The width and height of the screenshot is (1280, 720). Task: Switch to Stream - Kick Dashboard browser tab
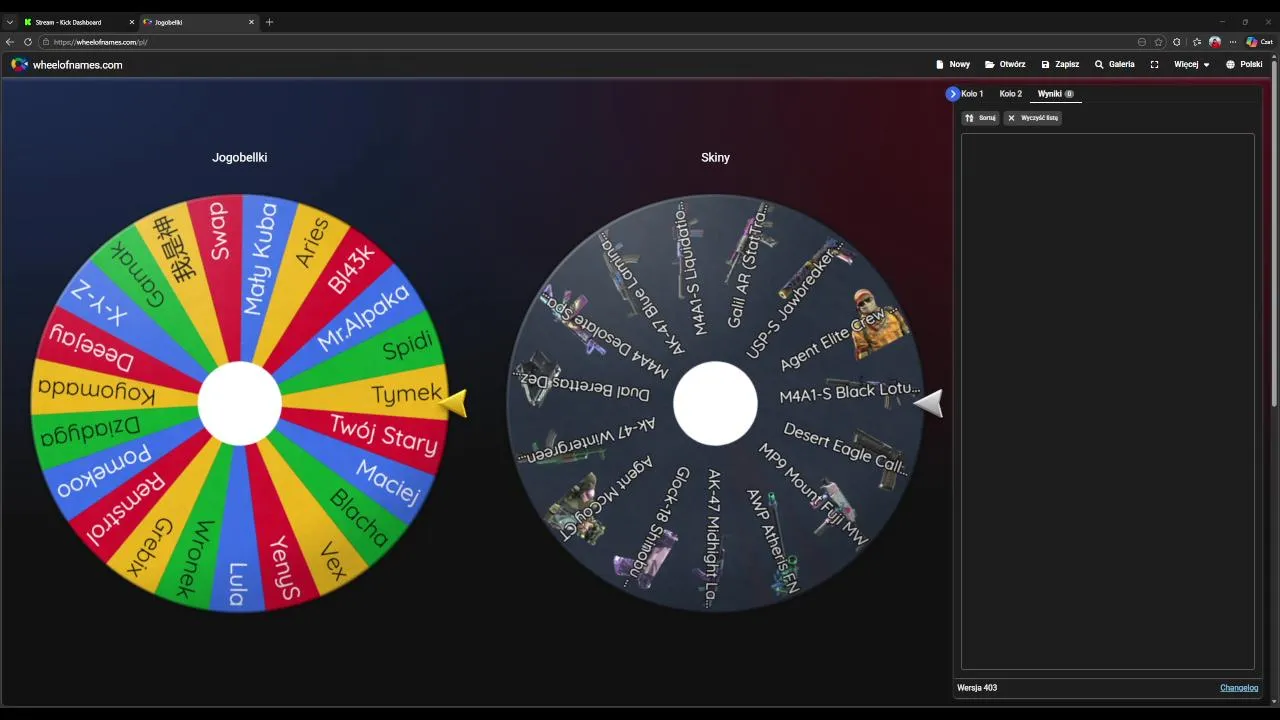pyautogui.click(x=78, y=22)
